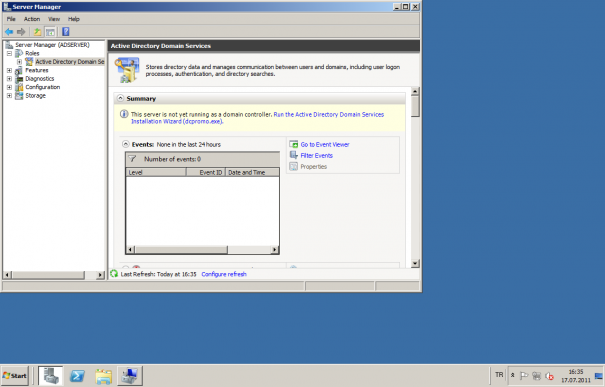Click the Show desktop button

point(599,376)
